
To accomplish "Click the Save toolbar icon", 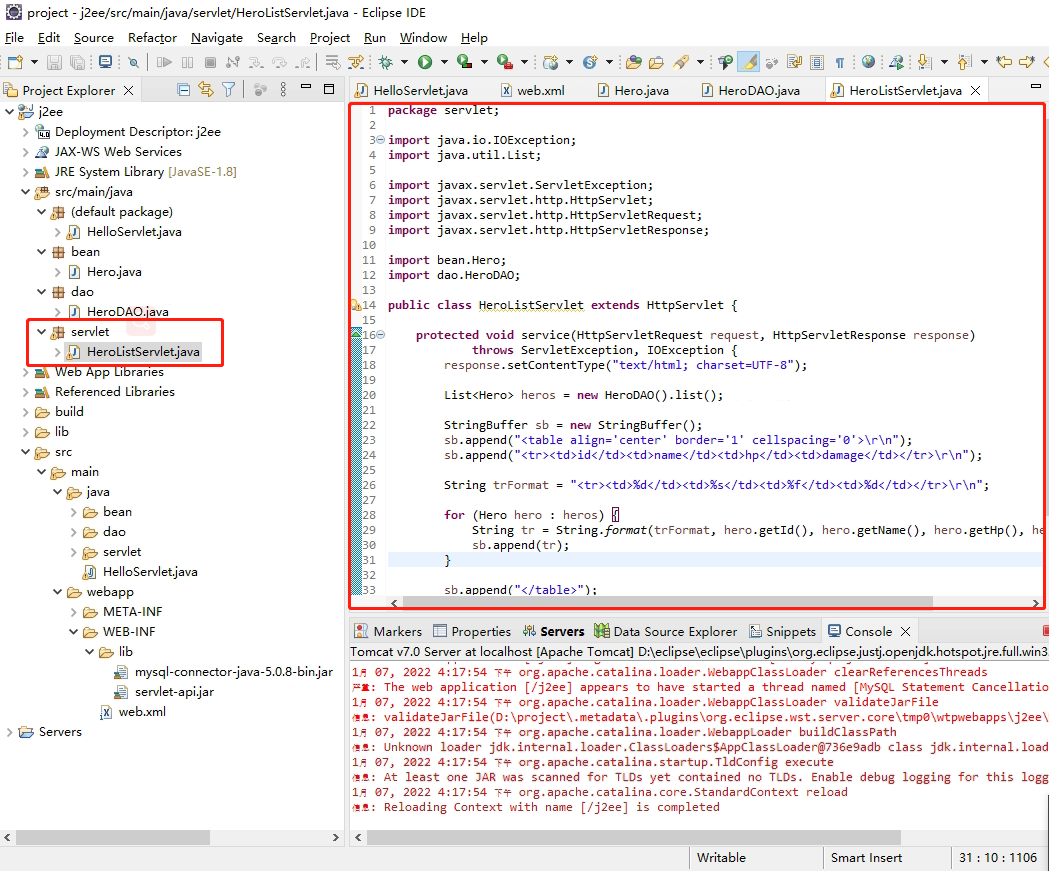I will pyautogui.click(x=54, y=62).
